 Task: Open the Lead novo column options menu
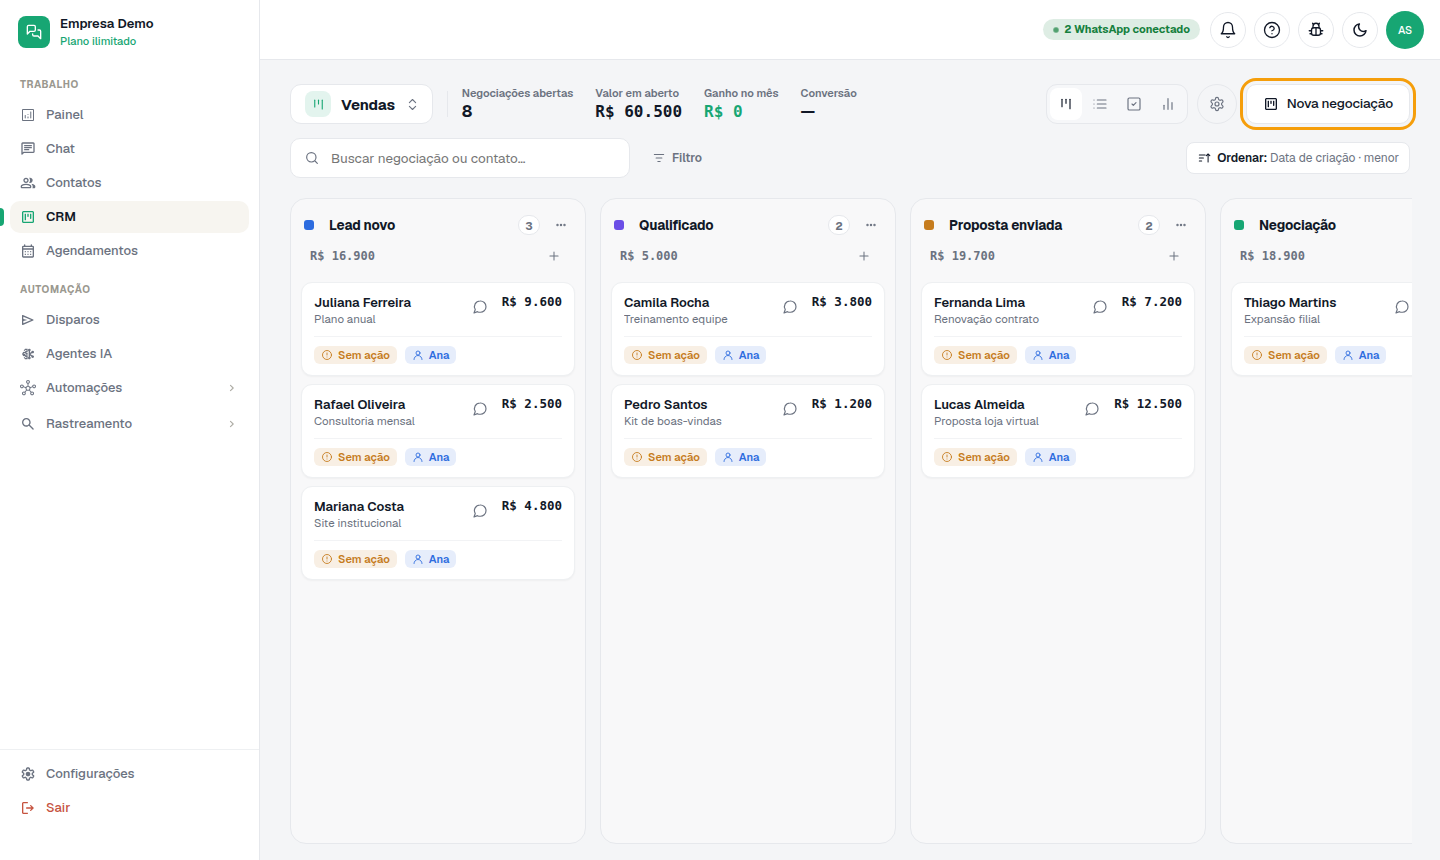[561, 225]
